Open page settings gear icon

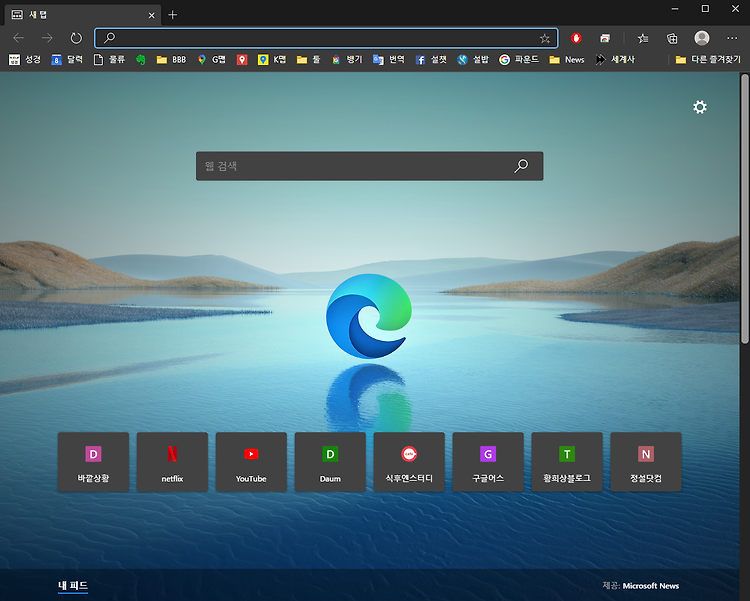700,107
